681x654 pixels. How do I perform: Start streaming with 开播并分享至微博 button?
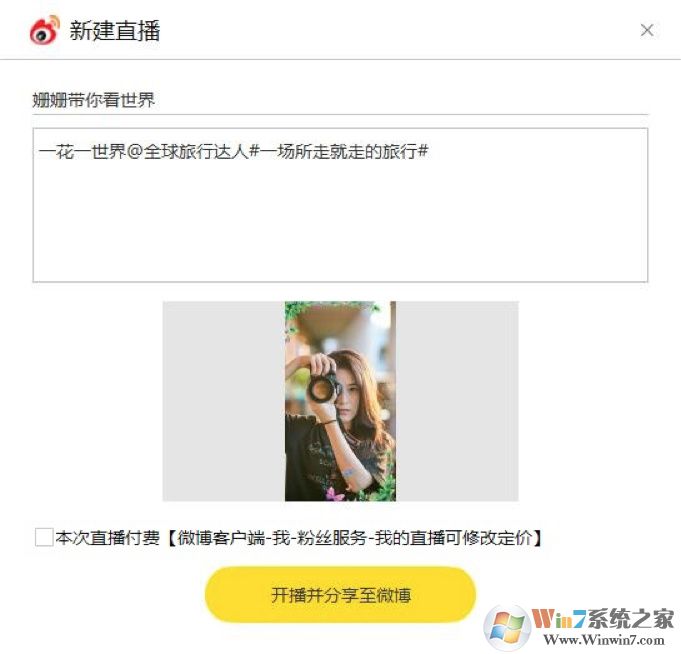[340, 595]
